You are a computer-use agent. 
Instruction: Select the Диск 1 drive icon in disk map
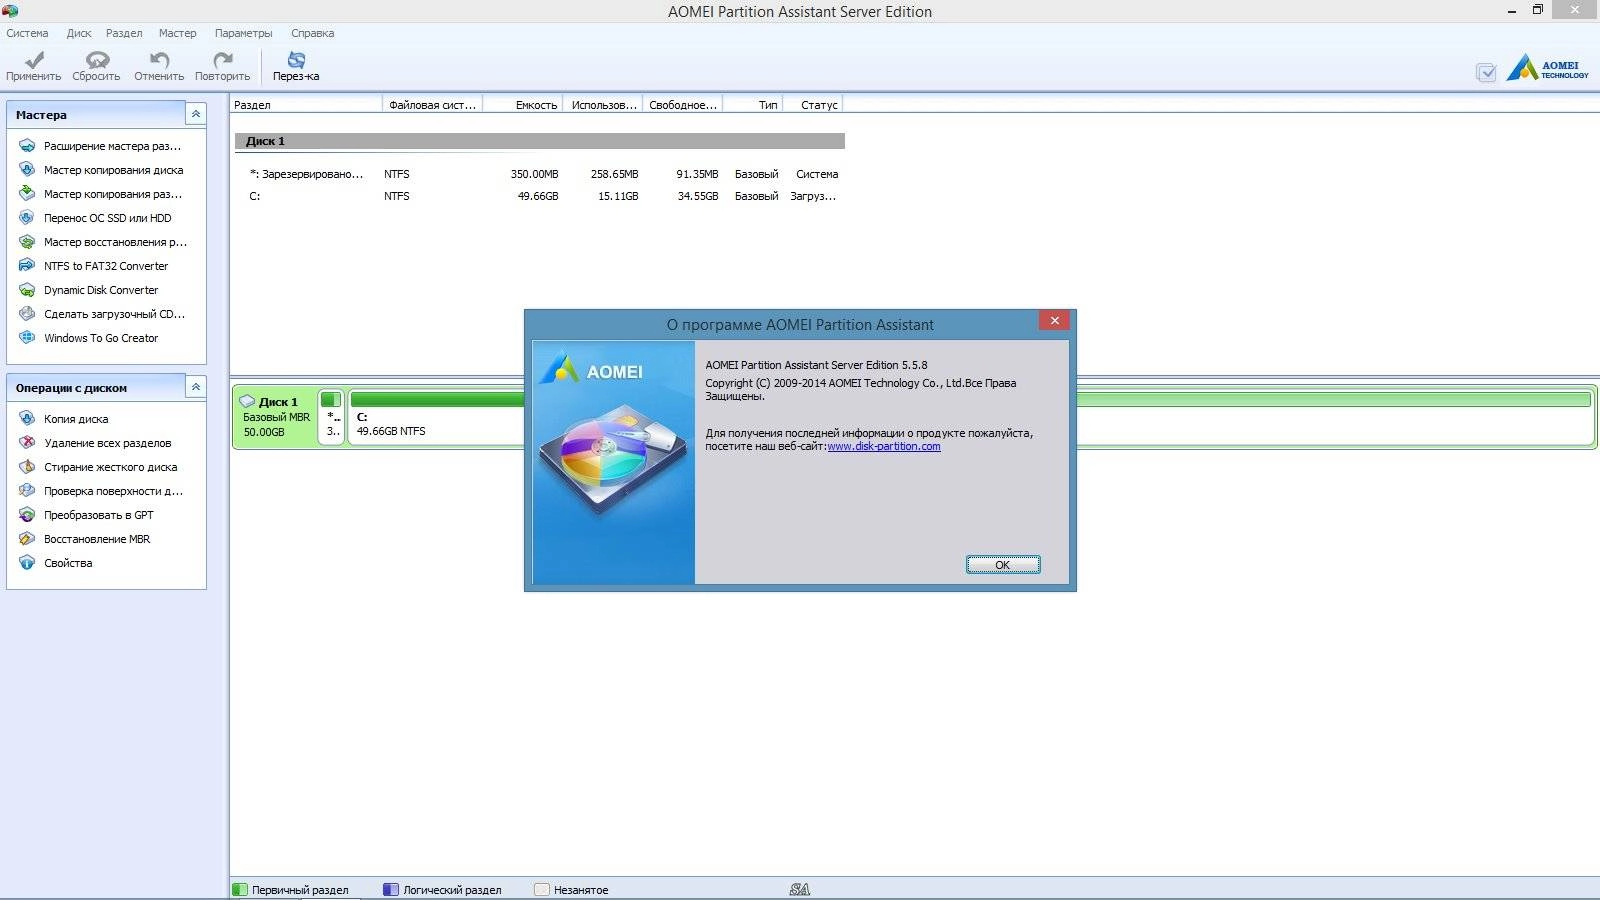pos(247,402)
